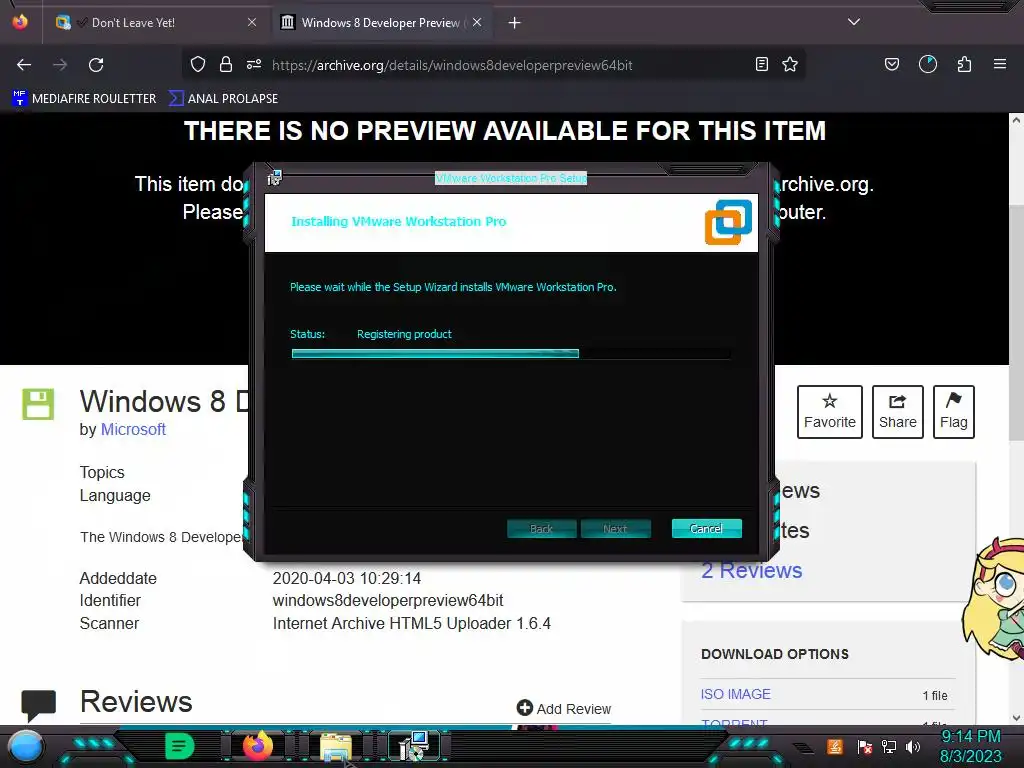This screenshot has width=1024, height=768.
Task: Download the ISO IMAGE option
Action: (x=735, y=694)
